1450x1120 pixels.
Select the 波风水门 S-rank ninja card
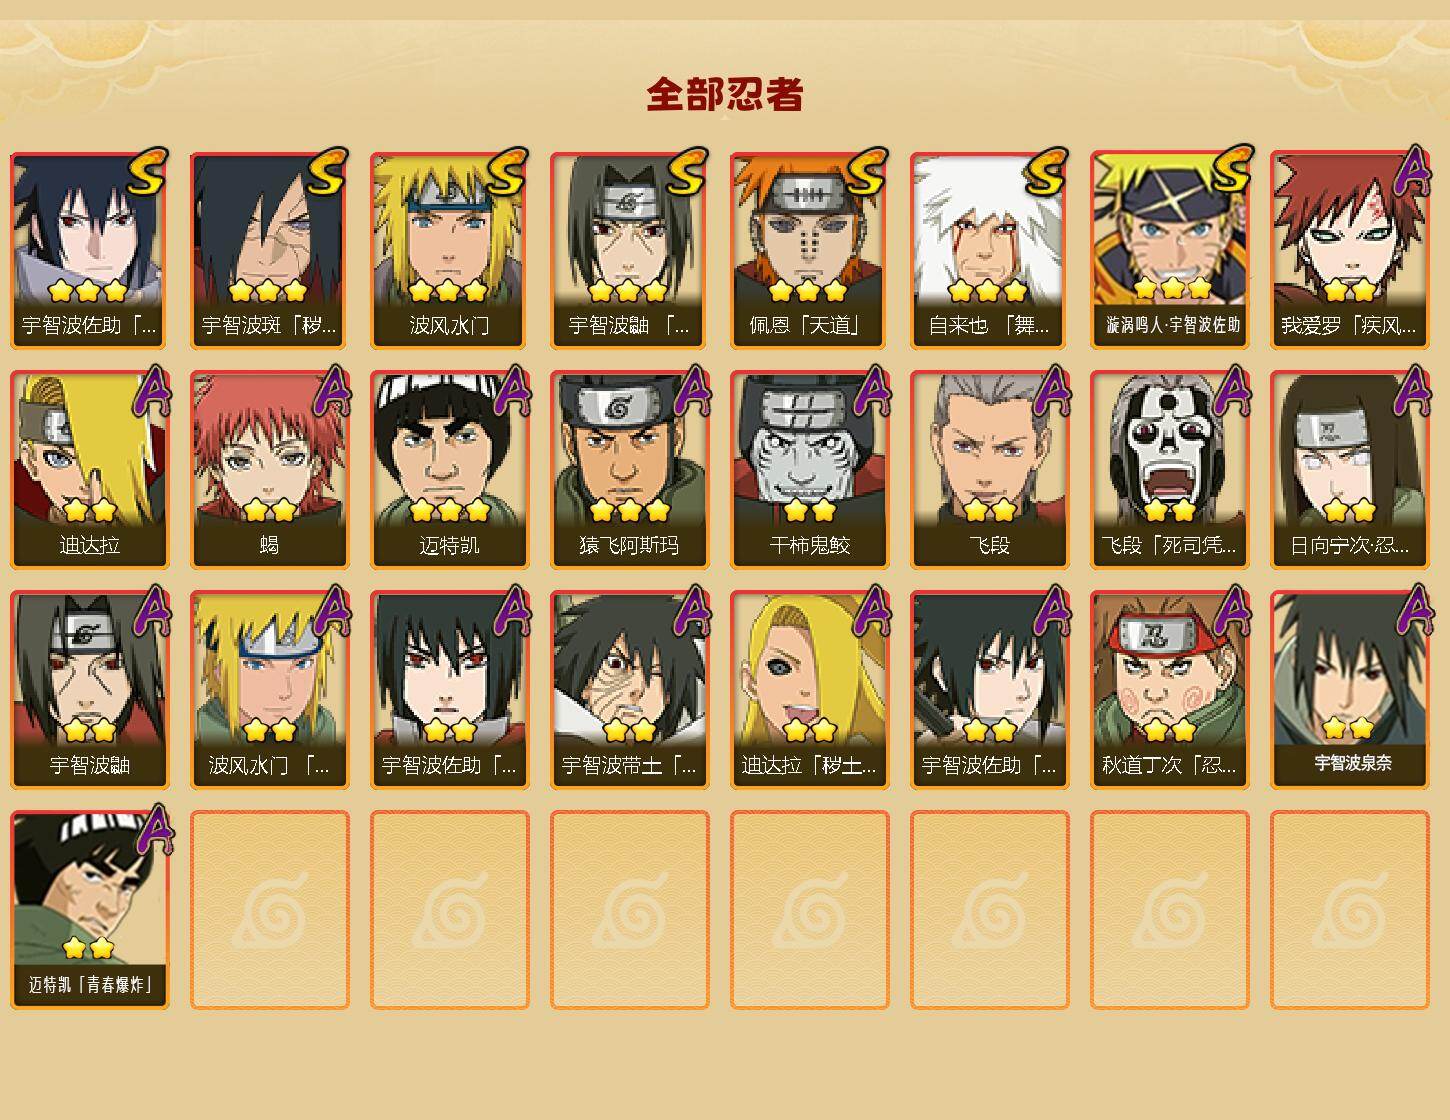[450, 250]
